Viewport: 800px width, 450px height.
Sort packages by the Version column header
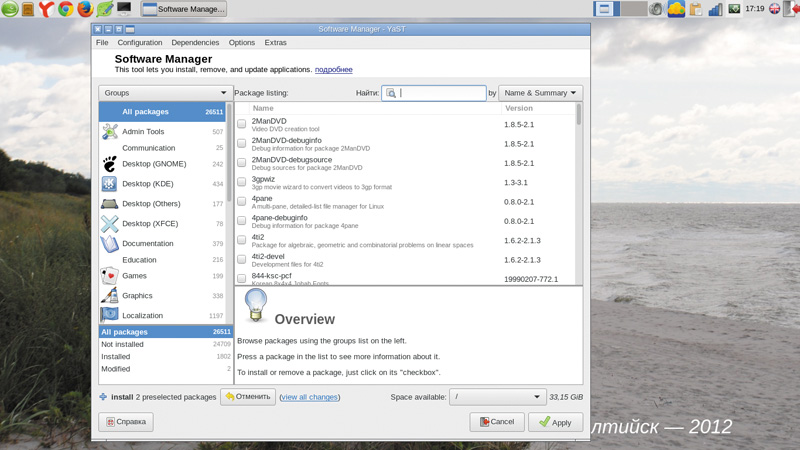[538, 108]
